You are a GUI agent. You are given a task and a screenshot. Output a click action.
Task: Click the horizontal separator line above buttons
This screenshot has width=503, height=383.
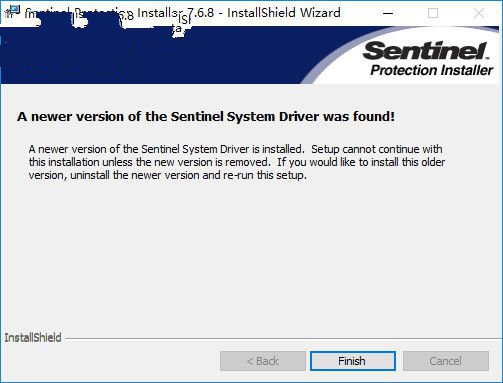click(x=283, y=339)
